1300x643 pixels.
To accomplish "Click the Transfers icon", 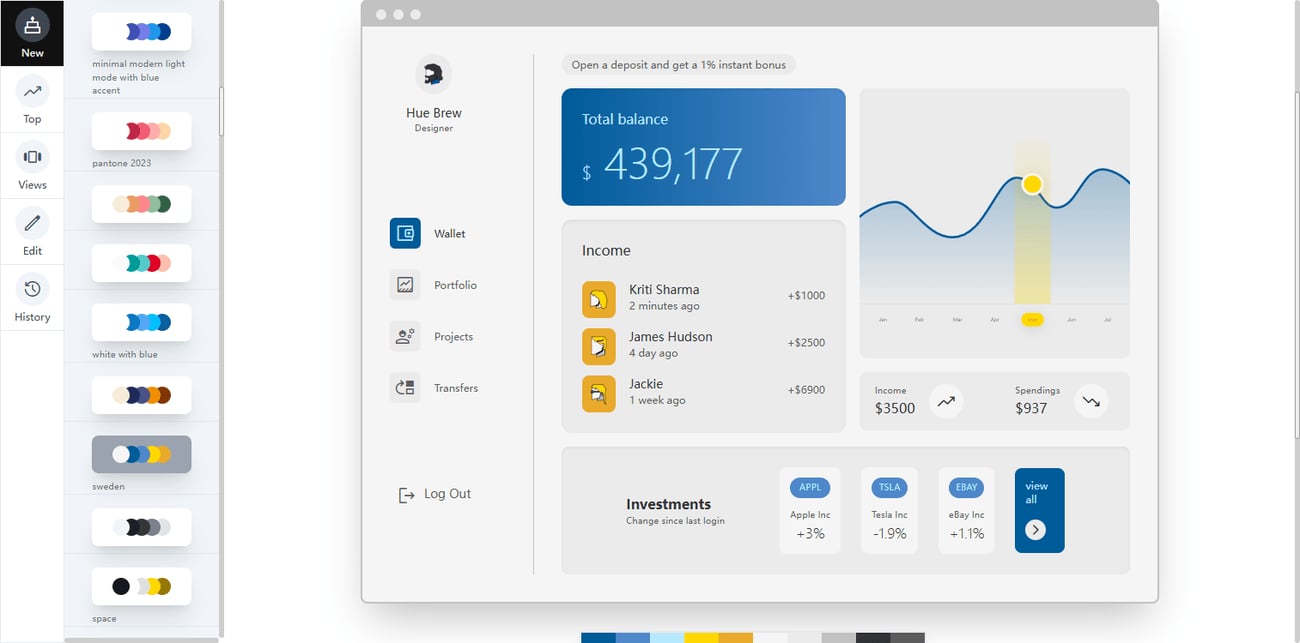I will (405, 388).
